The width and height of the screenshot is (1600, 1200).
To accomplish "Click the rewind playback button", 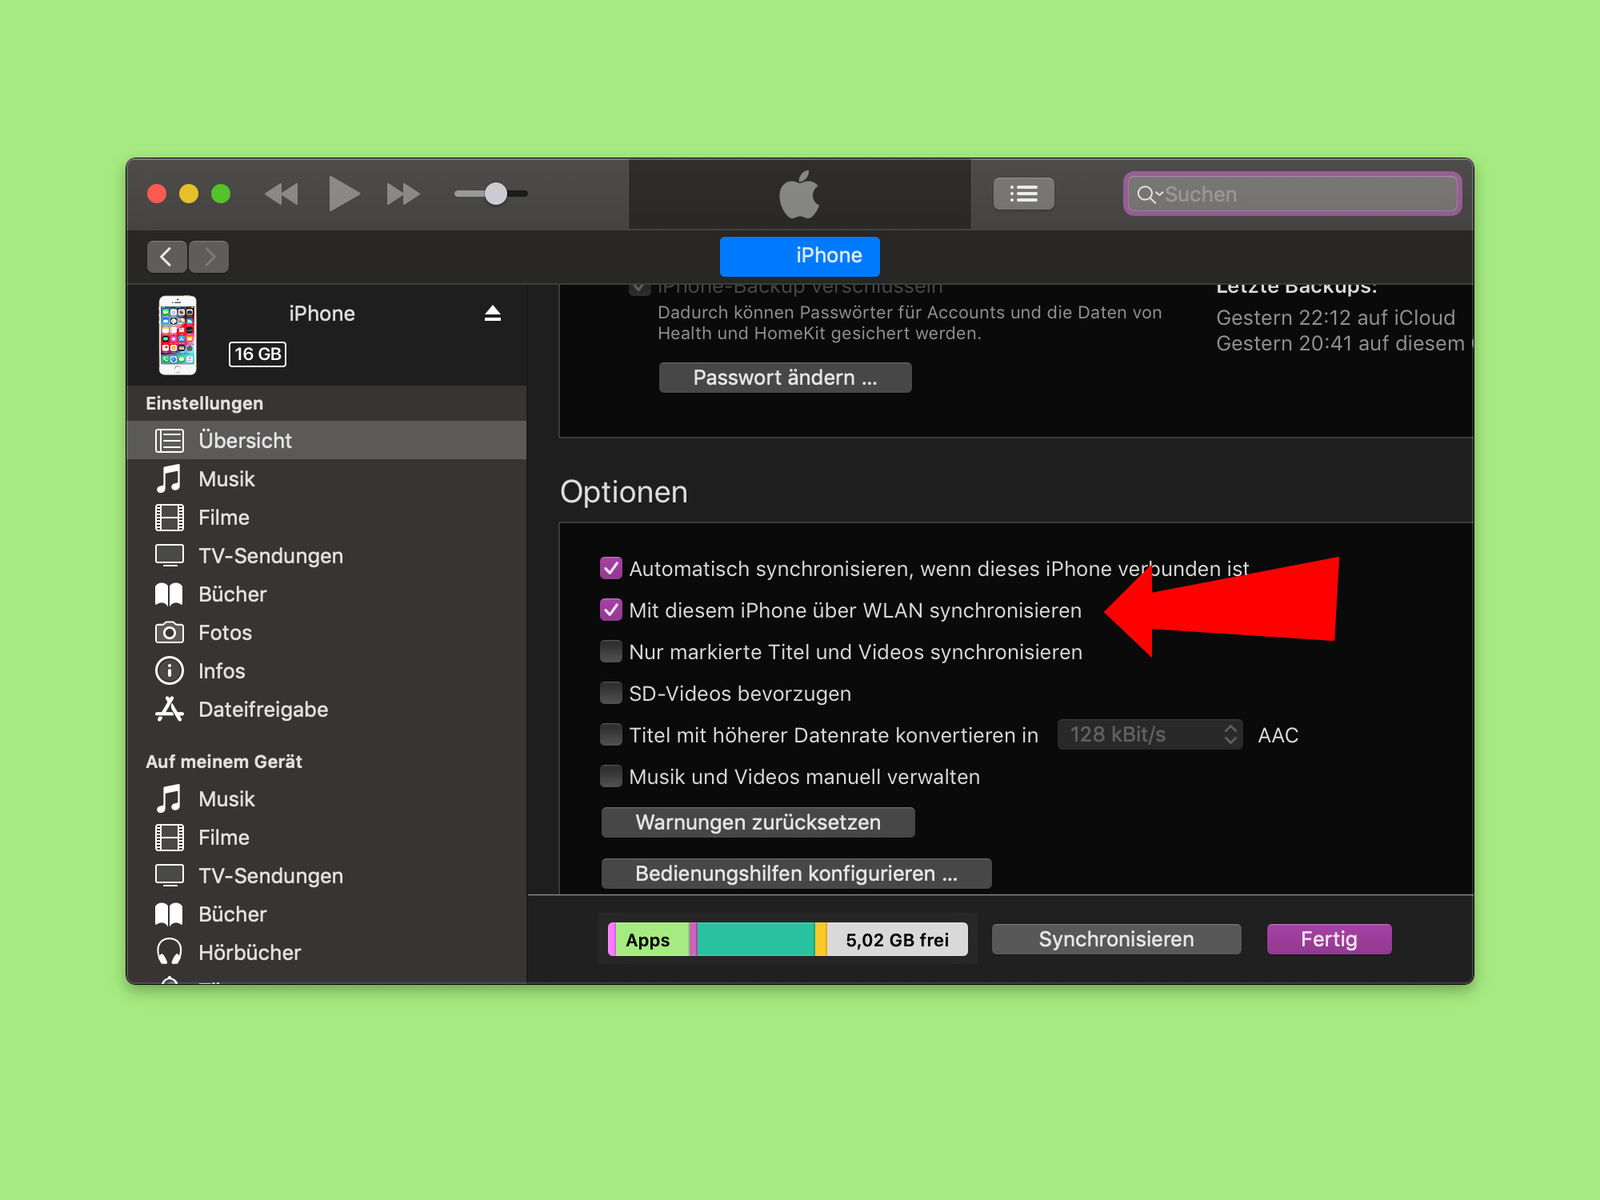I will 281,194.
